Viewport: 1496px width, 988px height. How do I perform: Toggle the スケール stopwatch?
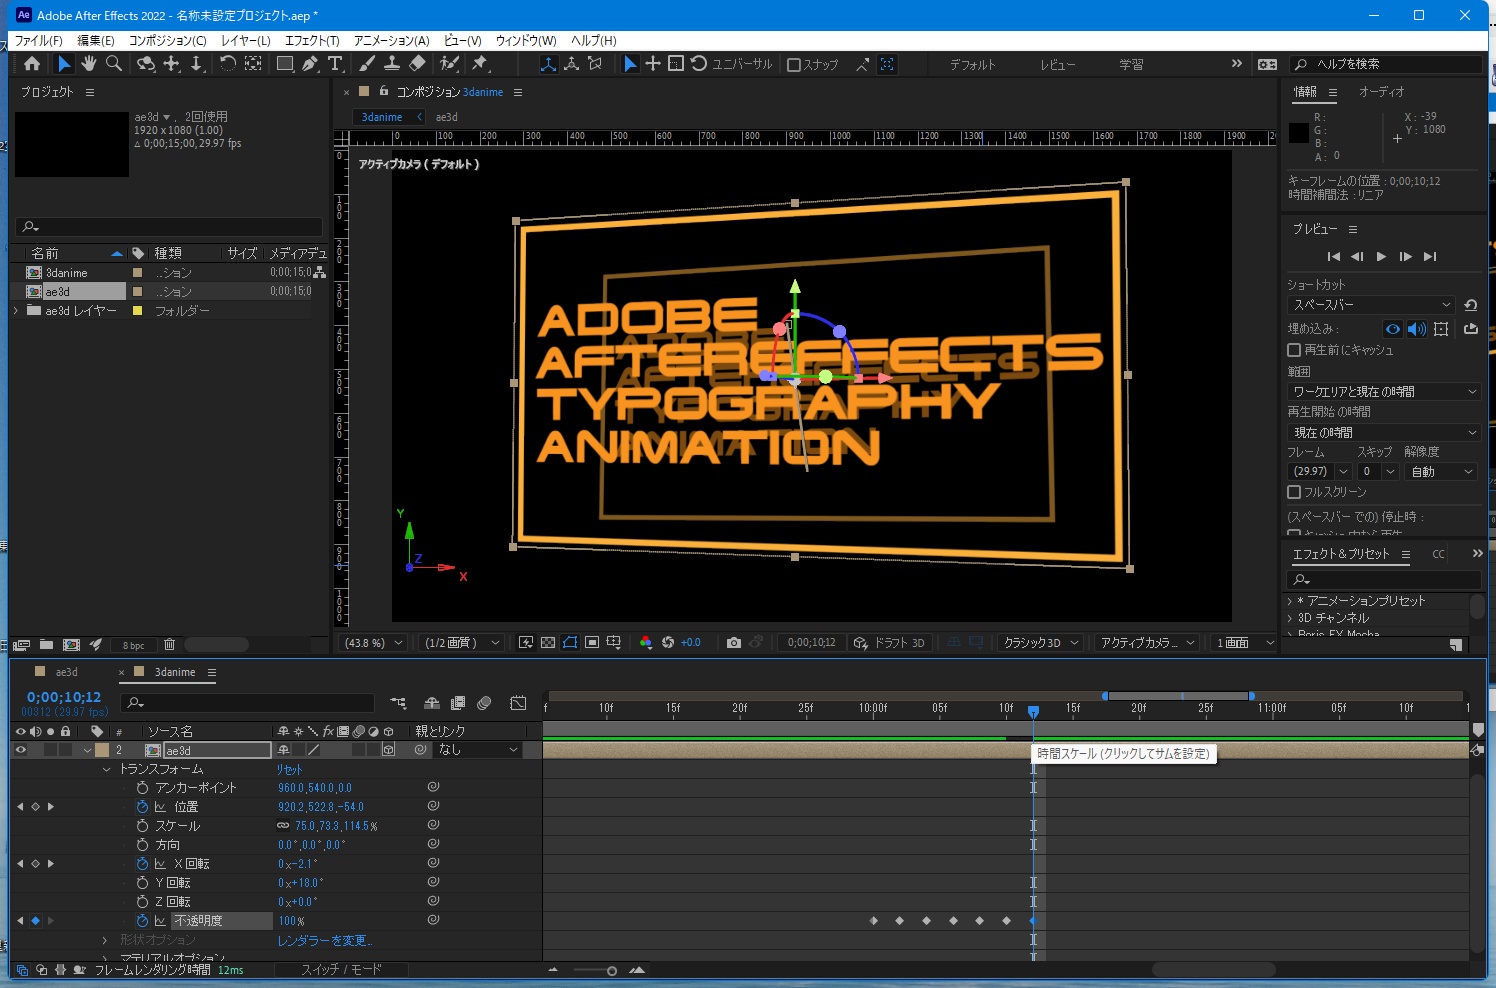click(x=142, y=826)
